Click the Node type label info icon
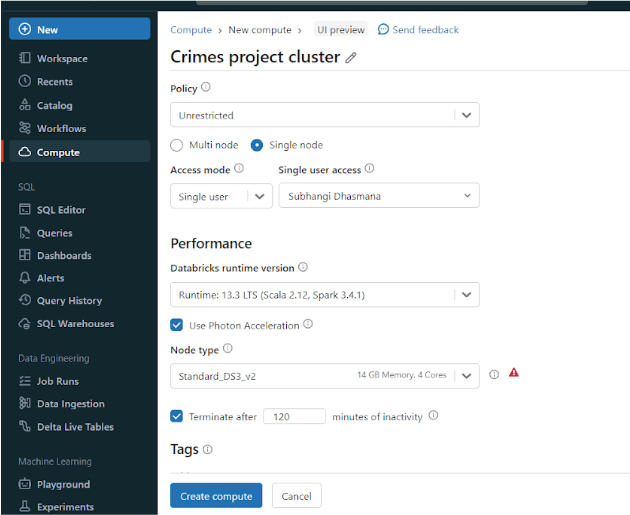 [228, 348]
